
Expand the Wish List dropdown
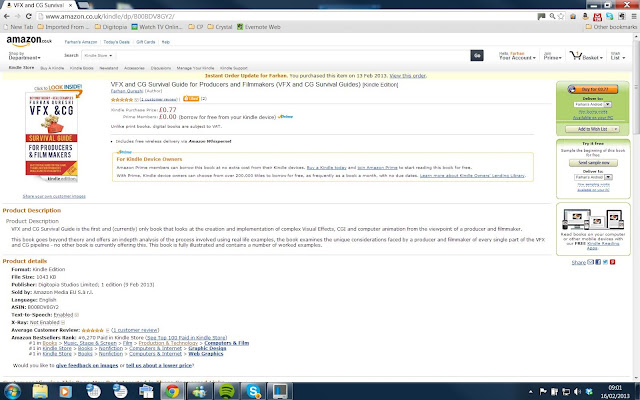click(618, 56)
